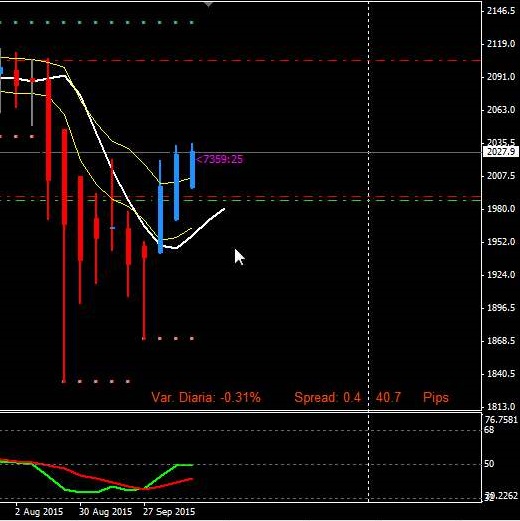Select the tallest red candle with longest lower wick
The height and width of the screenshot is (521, 520).
click(x=64, y=256)
